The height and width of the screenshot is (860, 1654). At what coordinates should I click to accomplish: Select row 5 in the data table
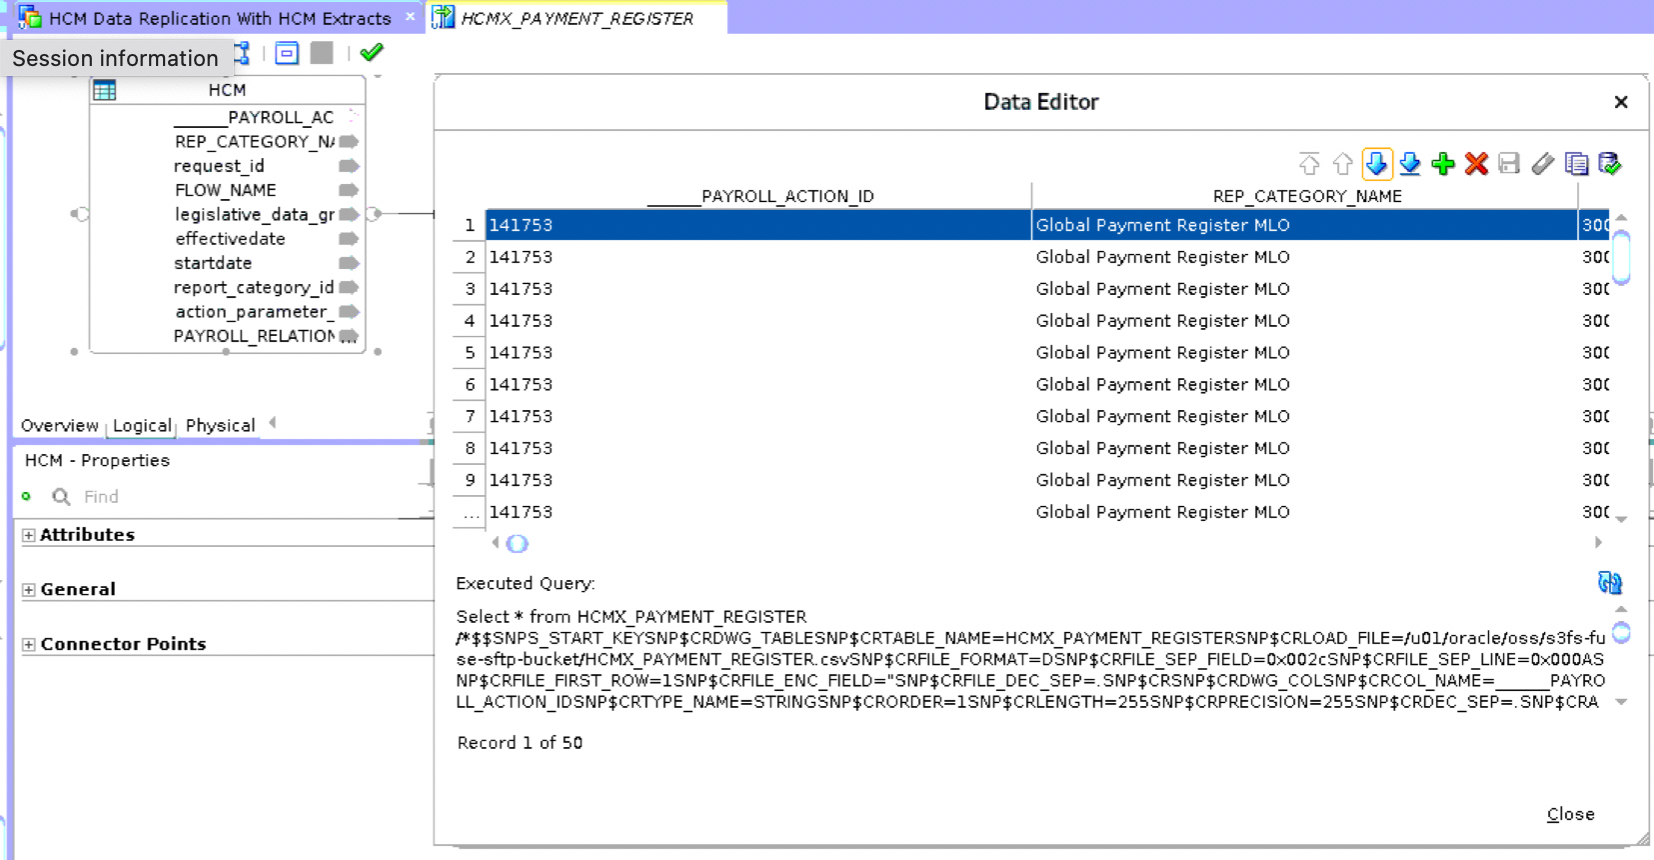(760, 353)
